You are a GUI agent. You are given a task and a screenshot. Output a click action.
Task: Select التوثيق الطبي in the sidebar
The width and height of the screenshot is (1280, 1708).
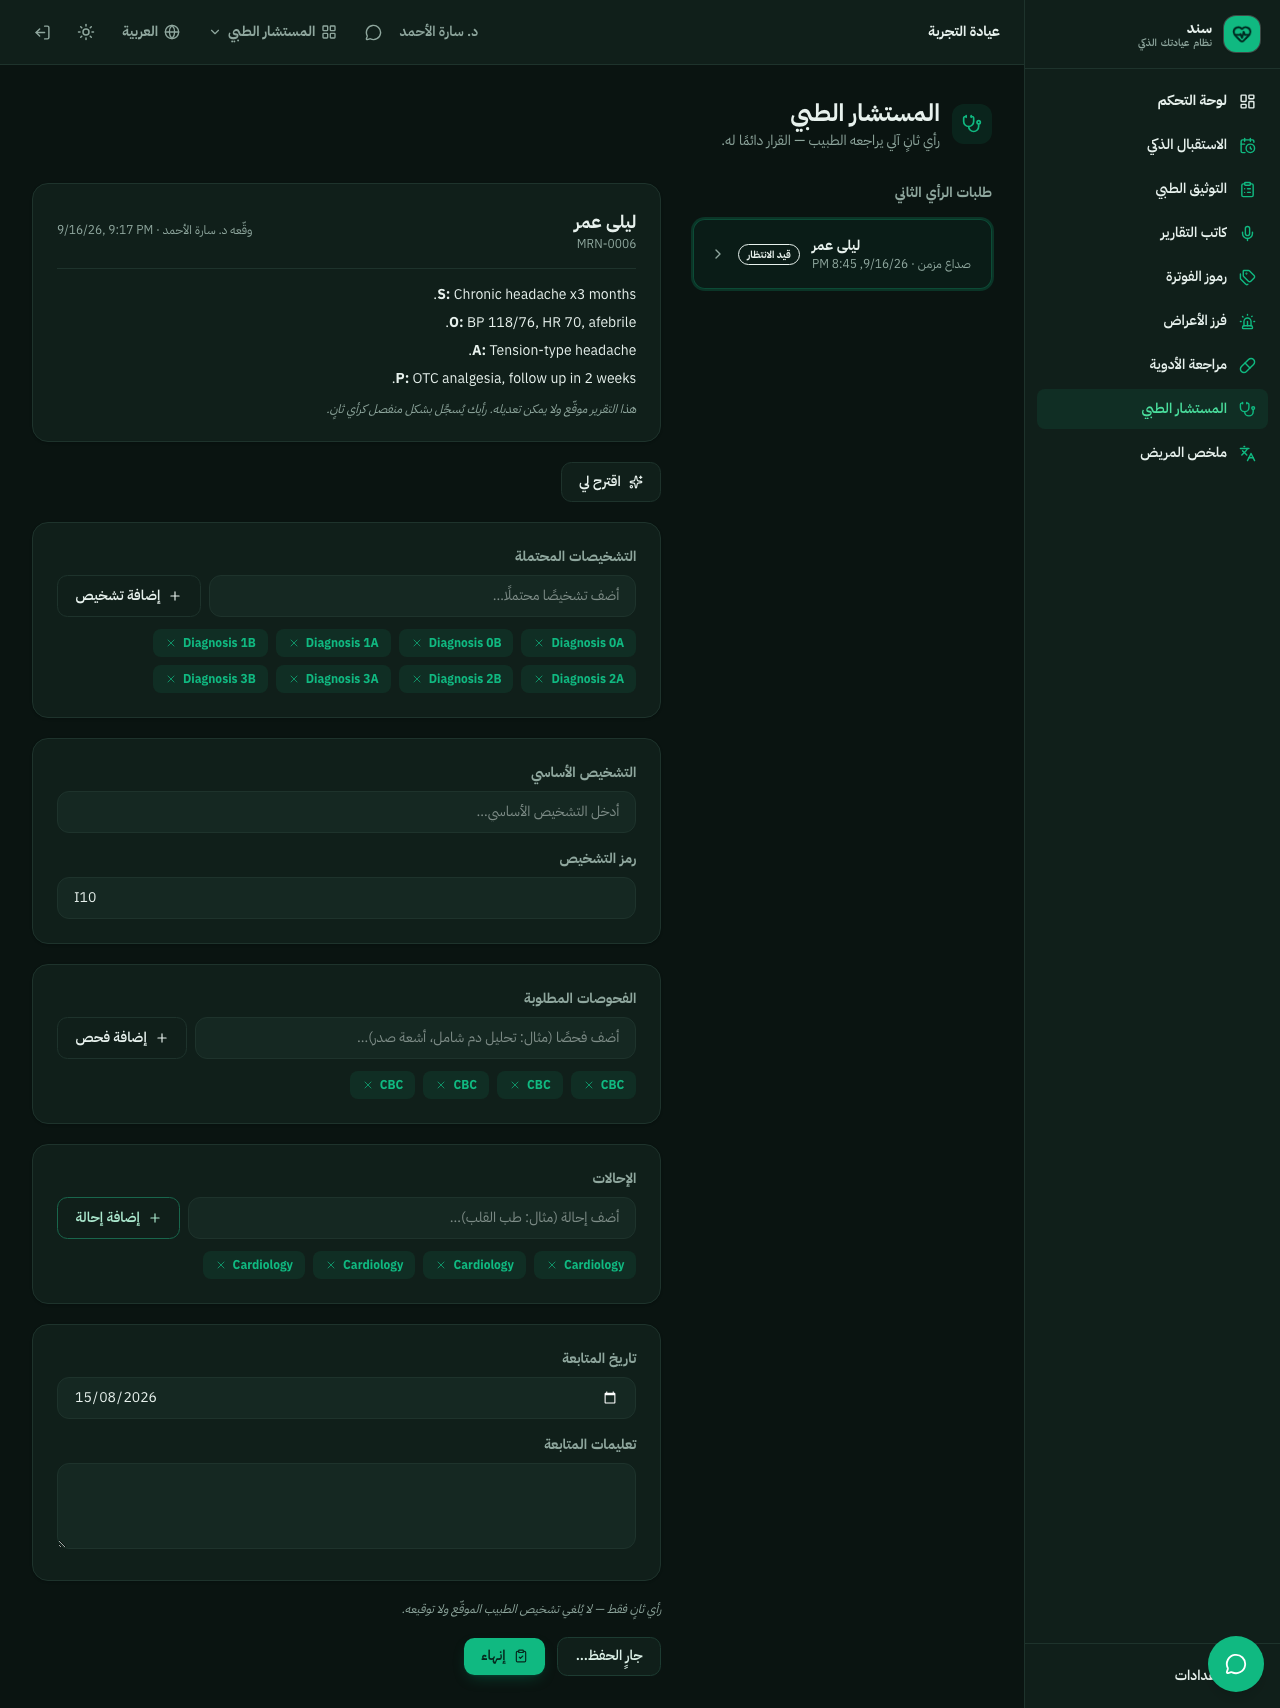click(1152, 189)
